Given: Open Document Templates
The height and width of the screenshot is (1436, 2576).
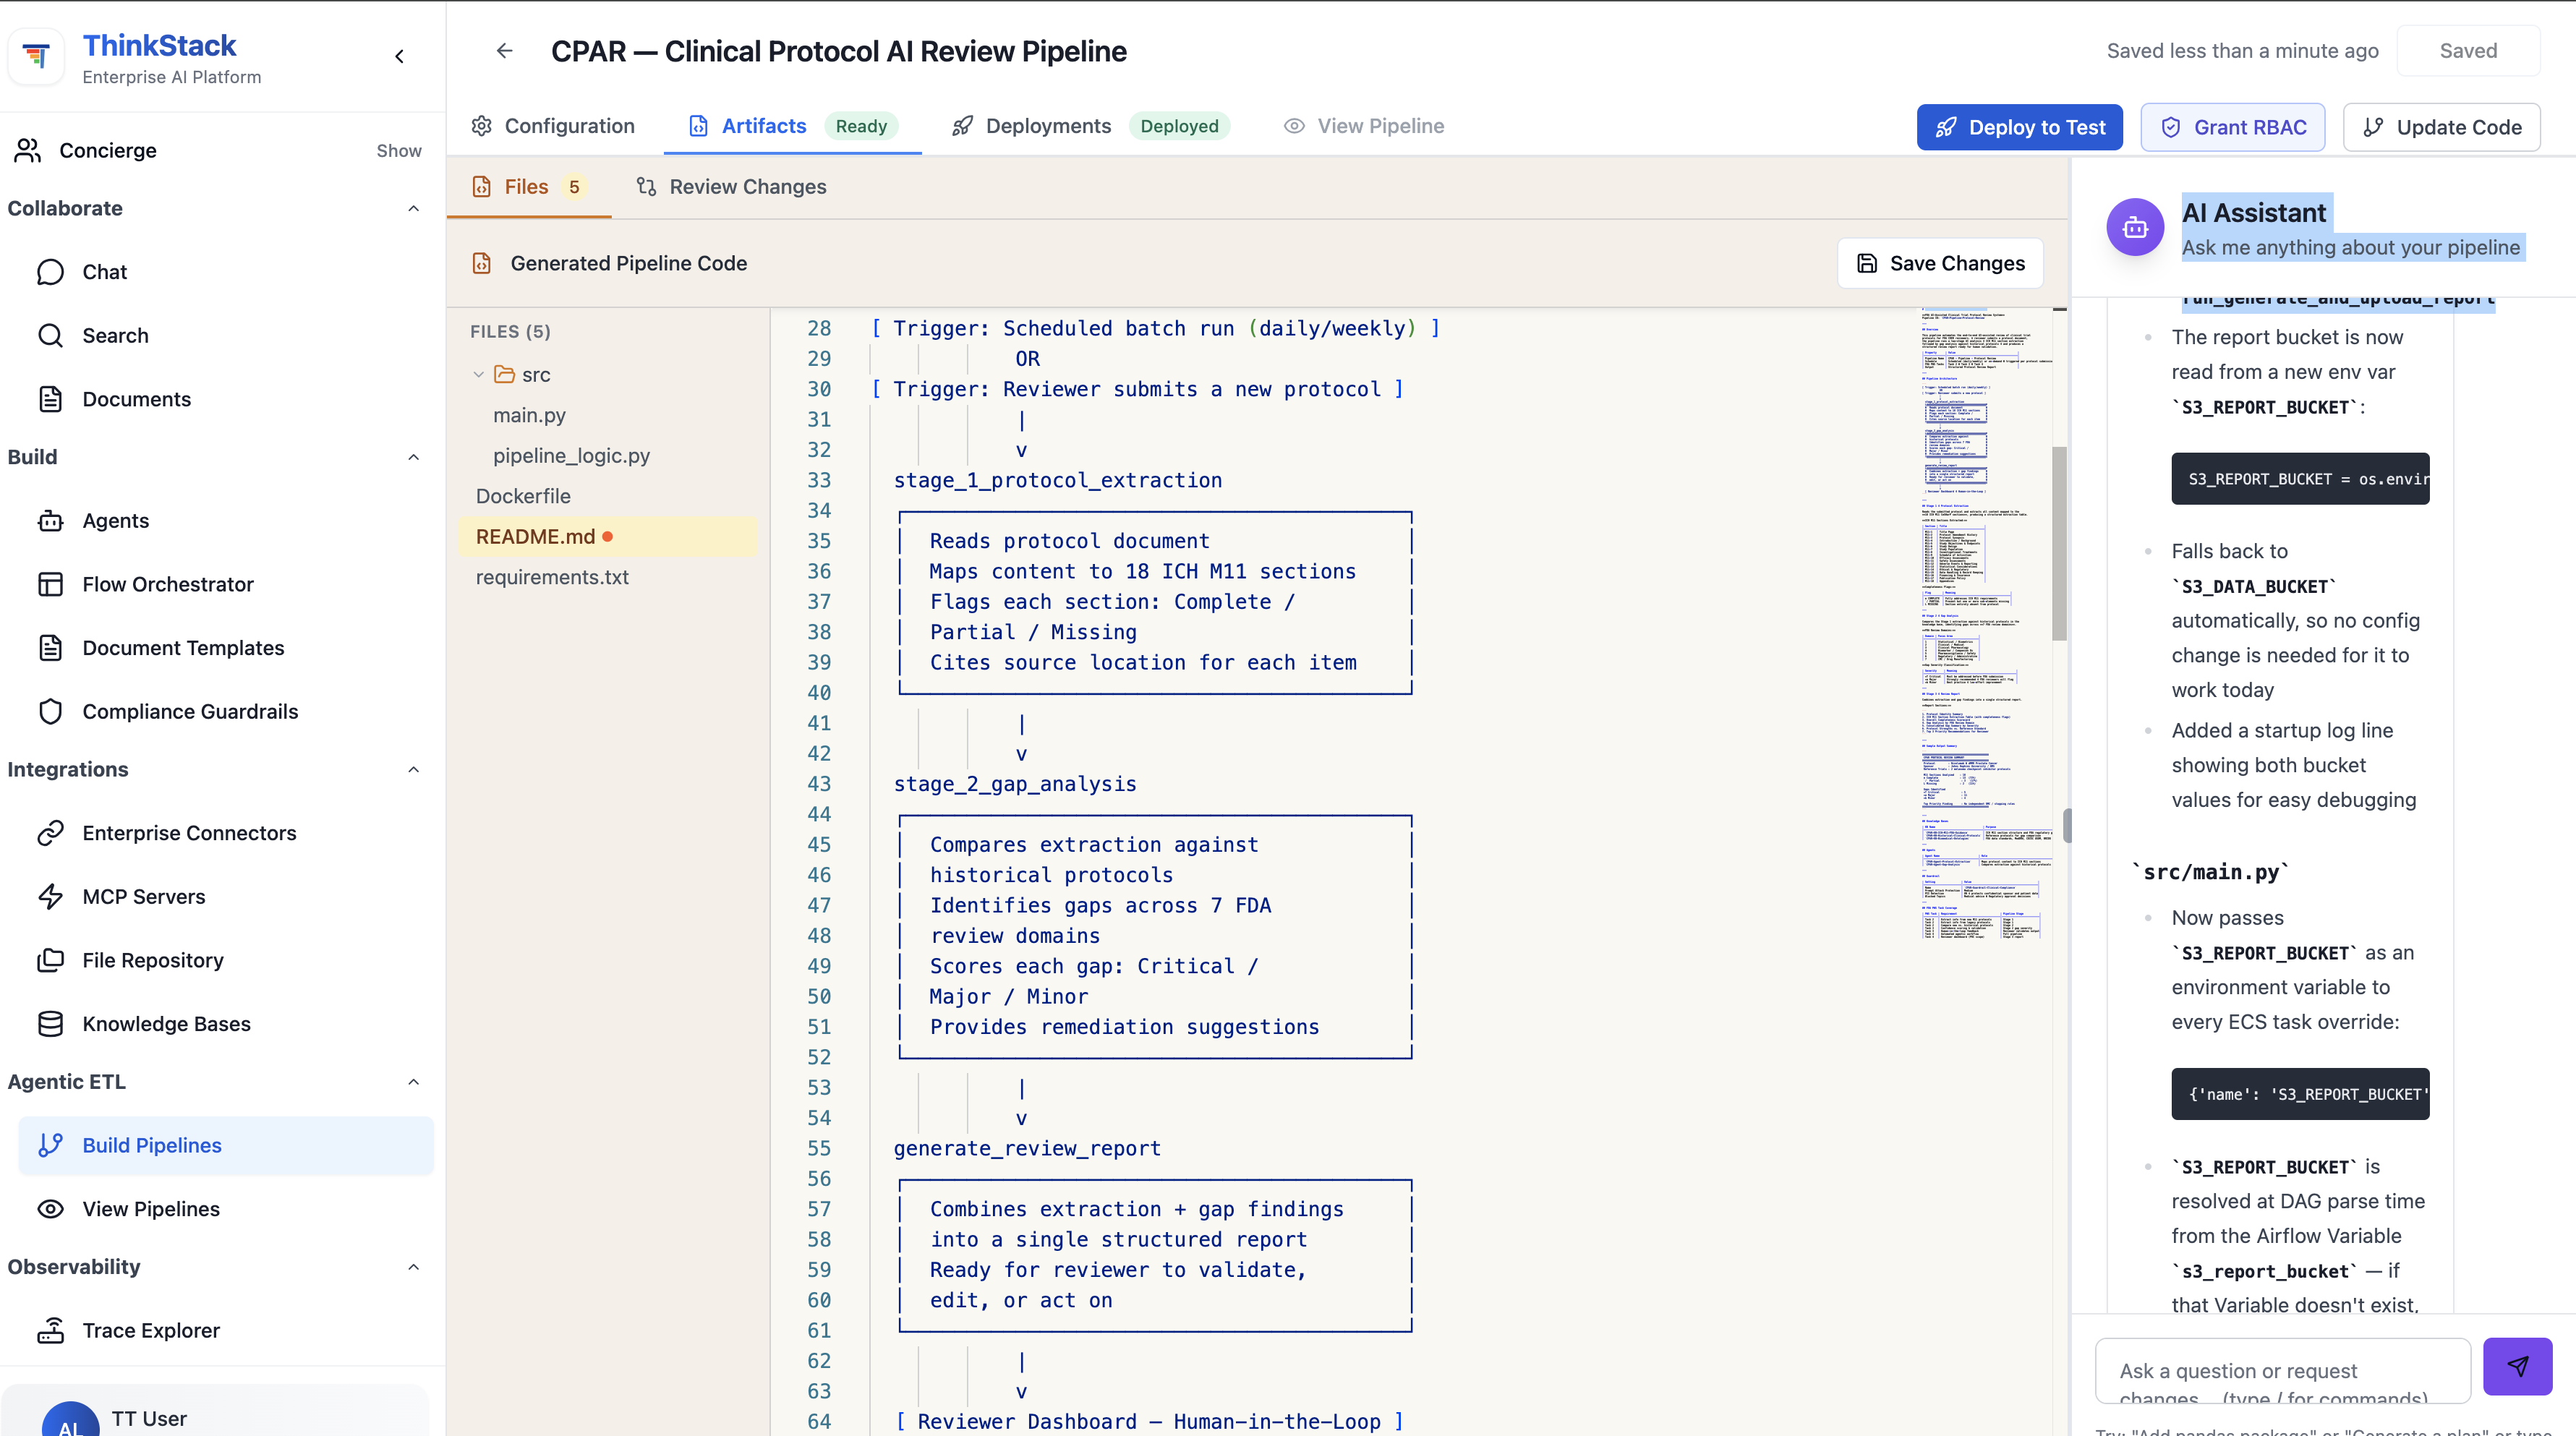Looking at the screenshot, I should coord(183,648).
